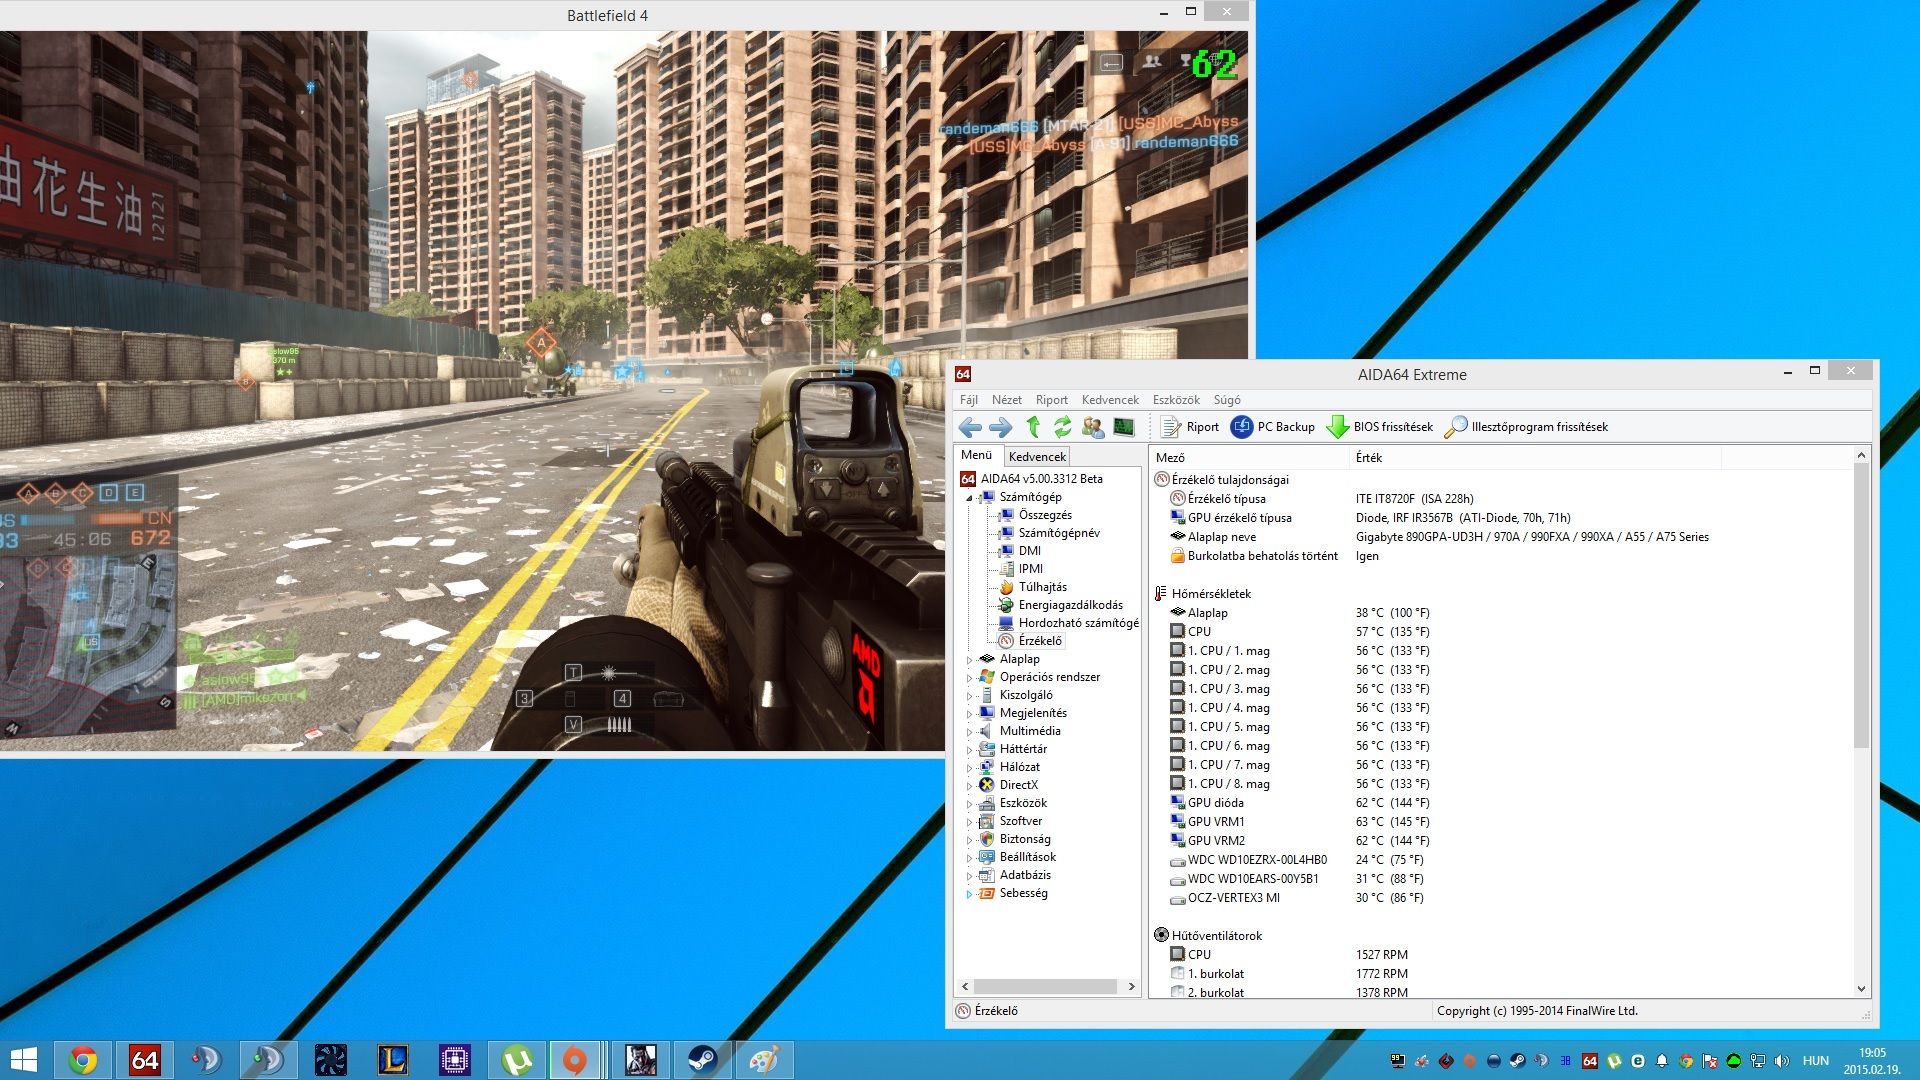Expand the Kiszolgáló tree node
The width and height of the screenshot is (1920, 1080).
click(969, 696)
